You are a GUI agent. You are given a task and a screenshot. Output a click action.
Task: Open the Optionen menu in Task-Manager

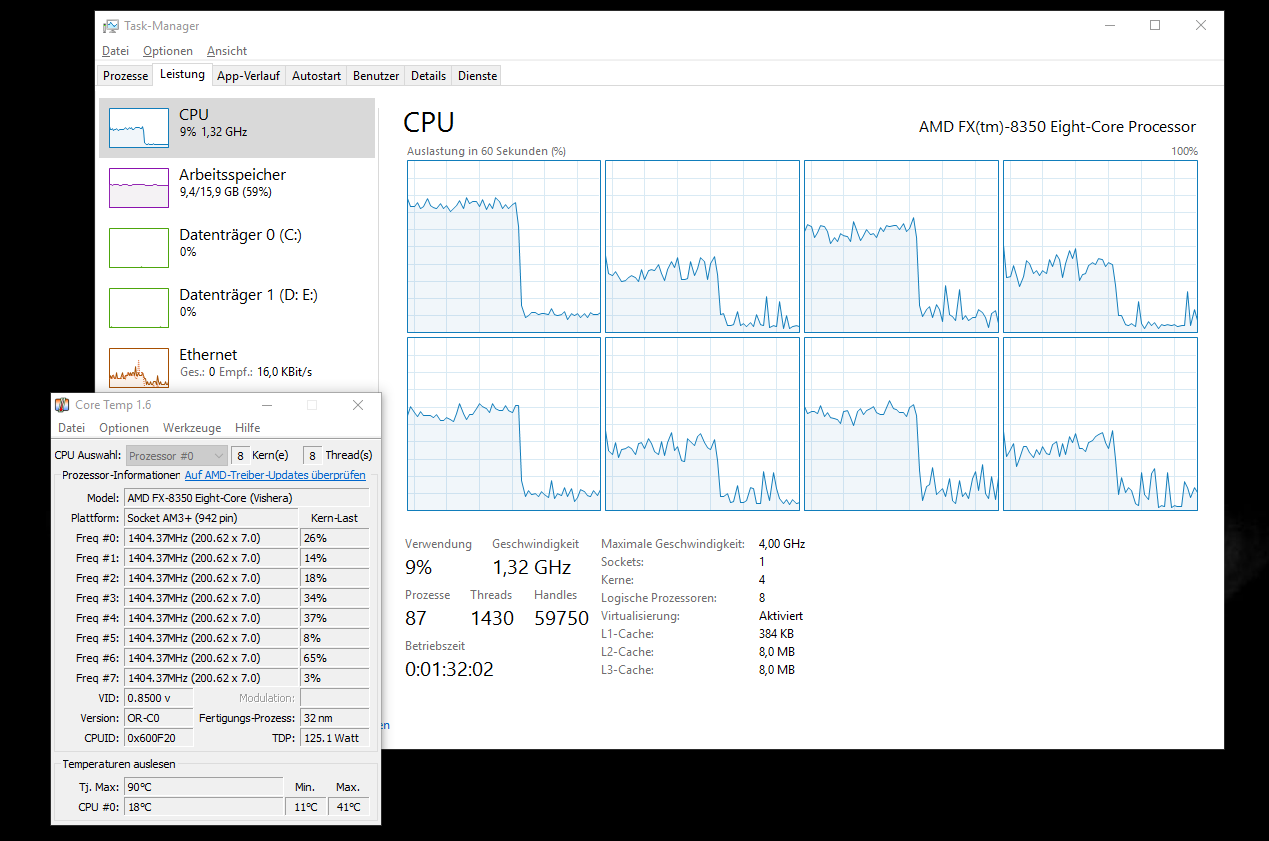[167, 51]
